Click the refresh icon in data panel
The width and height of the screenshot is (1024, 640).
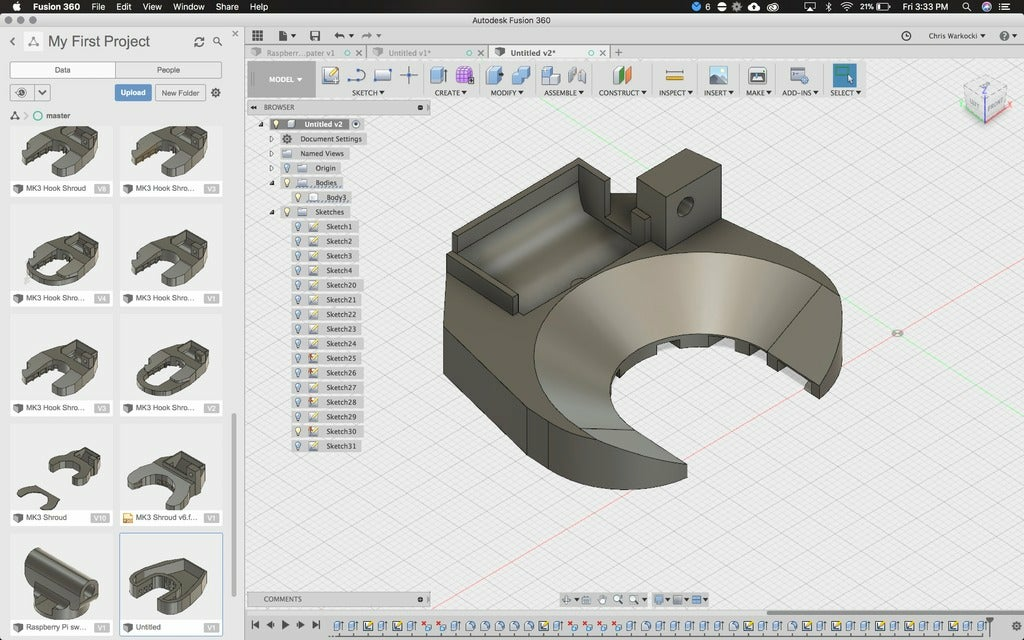pos(199,42)
